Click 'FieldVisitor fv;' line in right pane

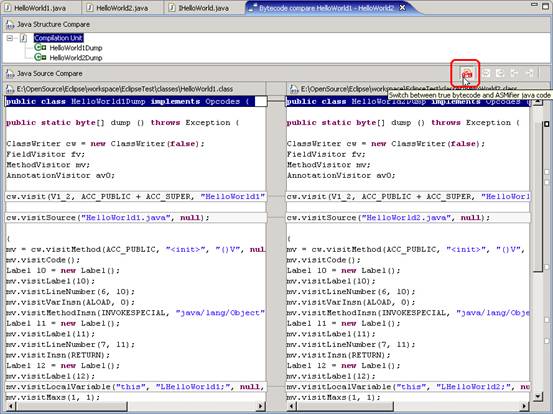coord(326,154)
